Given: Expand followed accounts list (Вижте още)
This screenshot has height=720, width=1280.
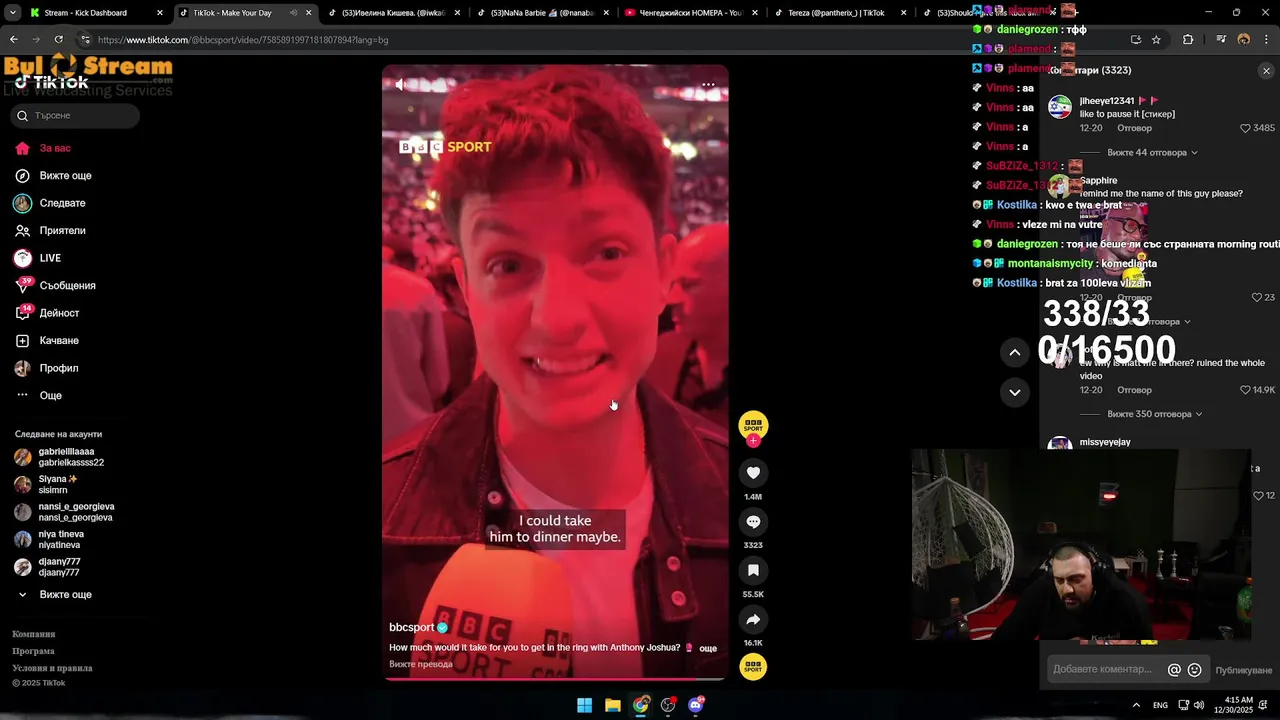Looking at the screenshot, I should pos(65,595).
